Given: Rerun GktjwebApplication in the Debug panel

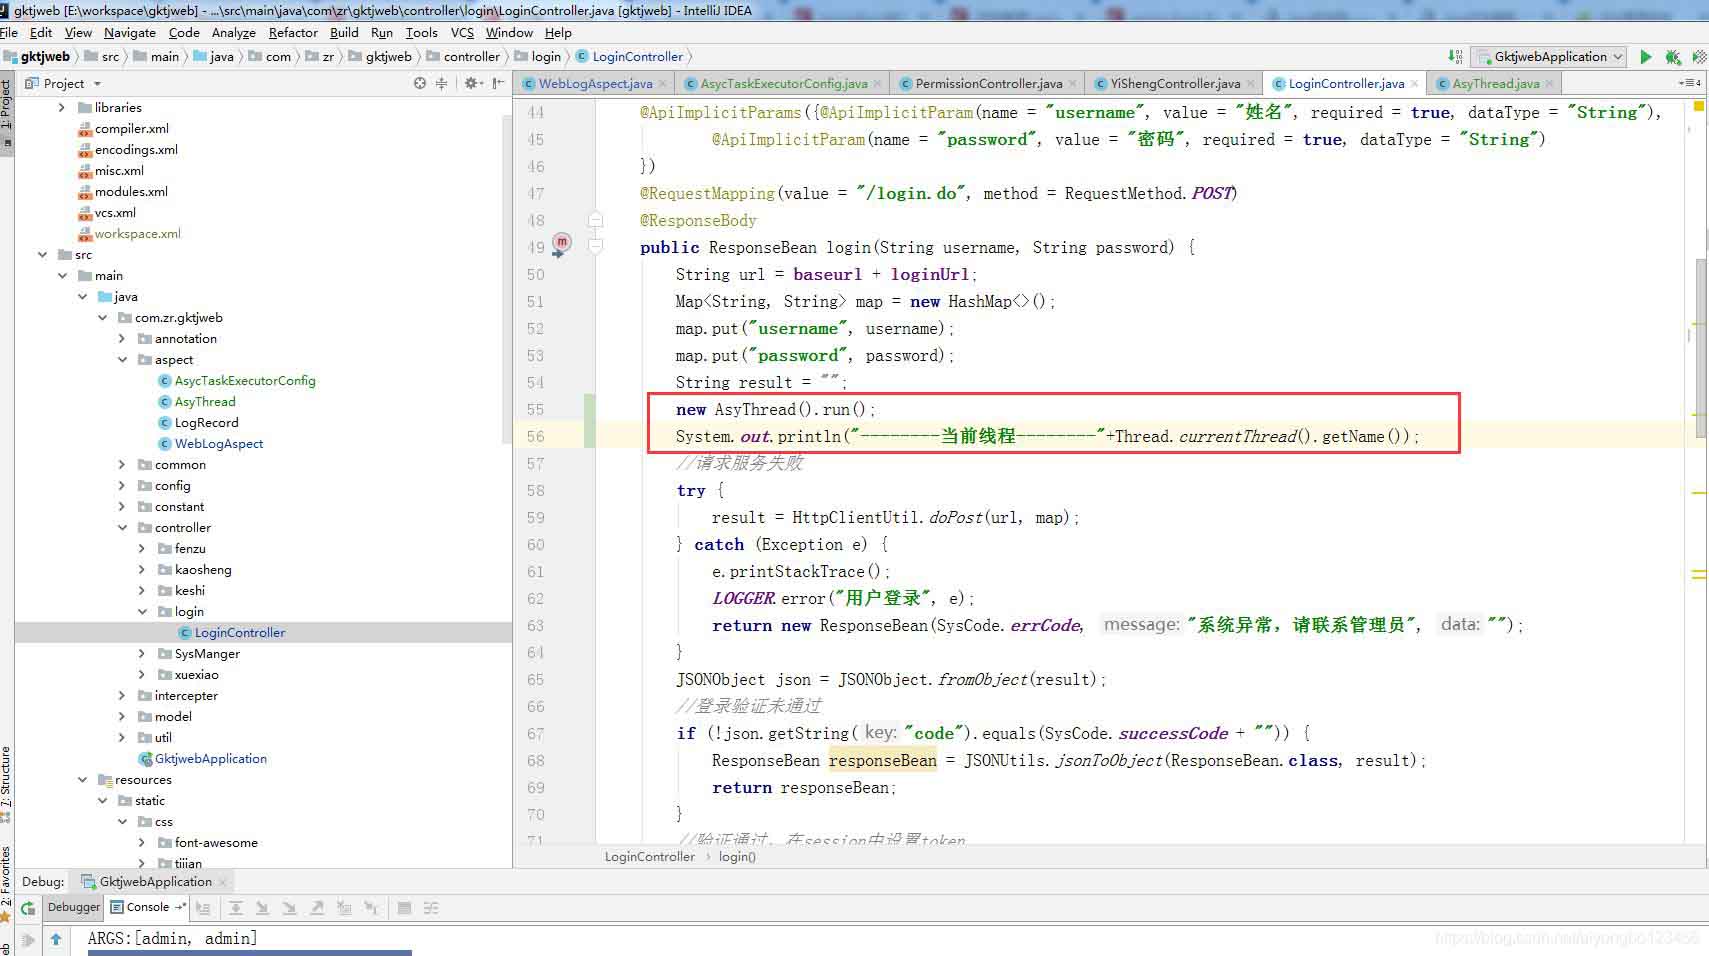Looking at the screenshot, I should (x=28, y=908).
